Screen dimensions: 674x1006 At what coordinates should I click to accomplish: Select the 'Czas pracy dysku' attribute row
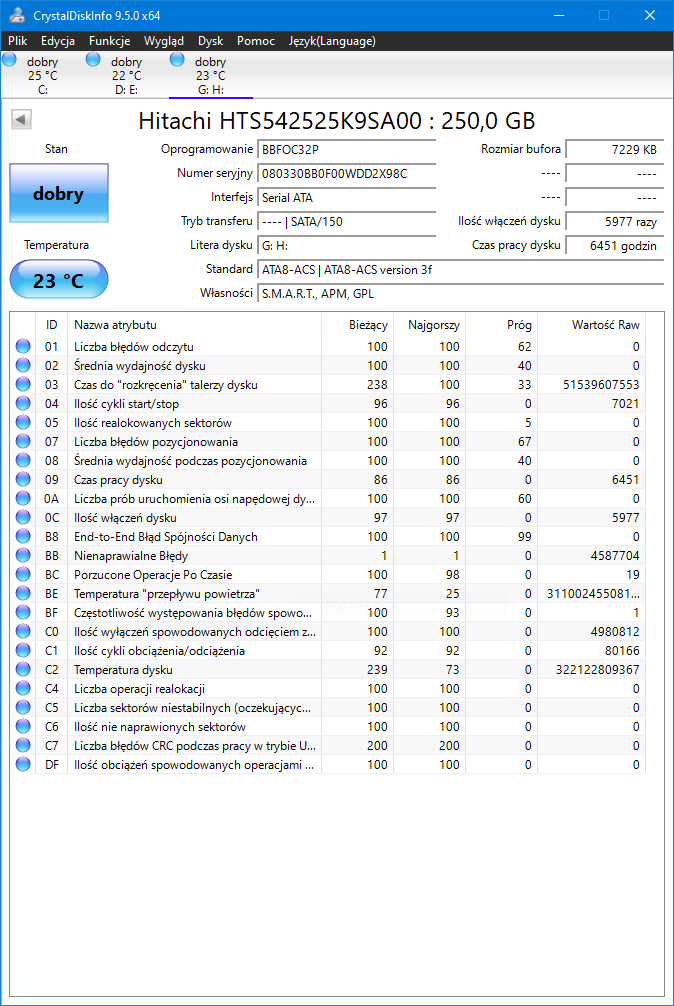[x=327, y=480]
